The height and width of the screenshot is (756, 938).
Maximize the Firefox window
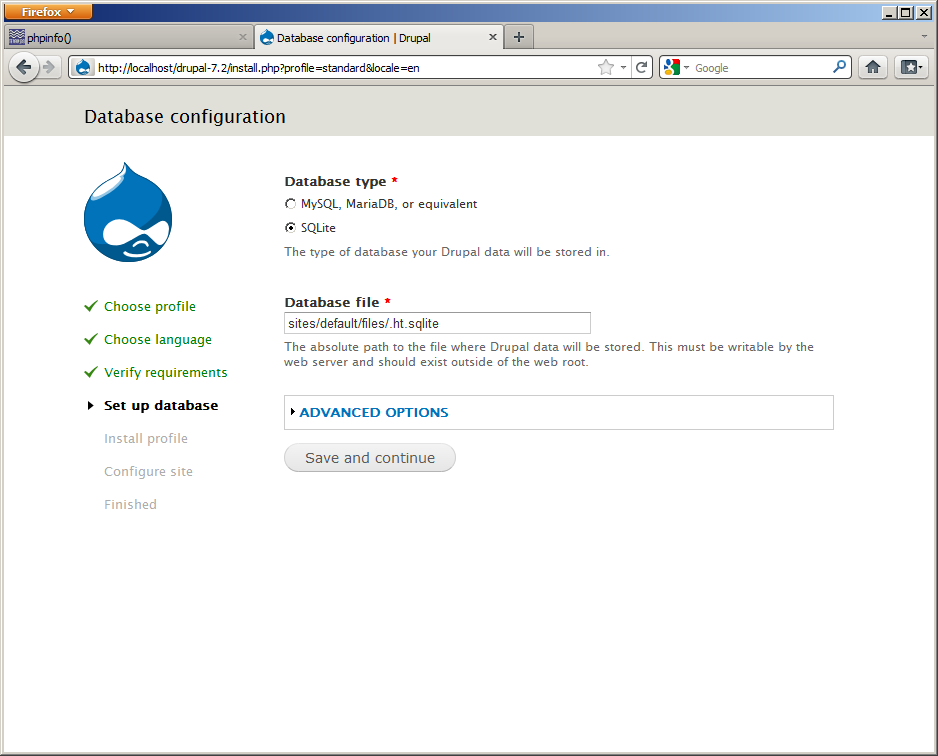pyautogui.click(x=906, y=12)
